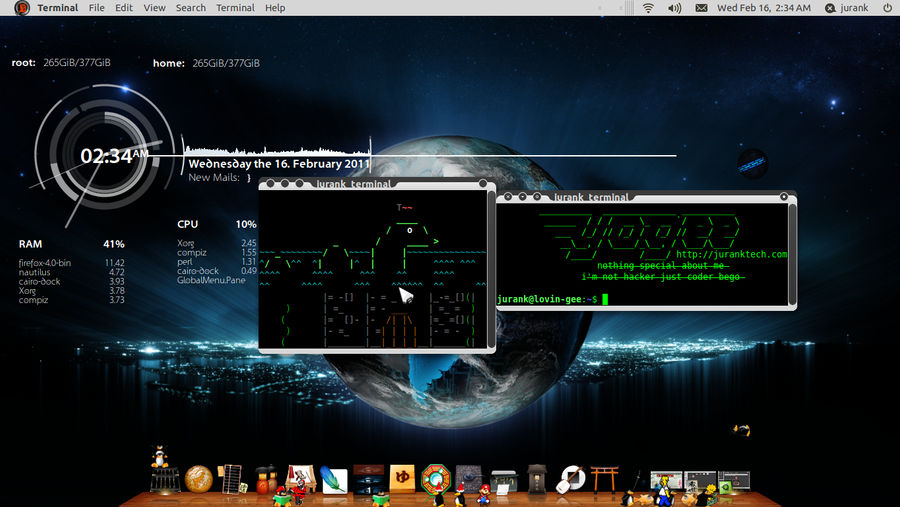Click "GlobalMenu.Pane" in the CPU list
Screen dimensions: 900x507
(x=211, y=280)
